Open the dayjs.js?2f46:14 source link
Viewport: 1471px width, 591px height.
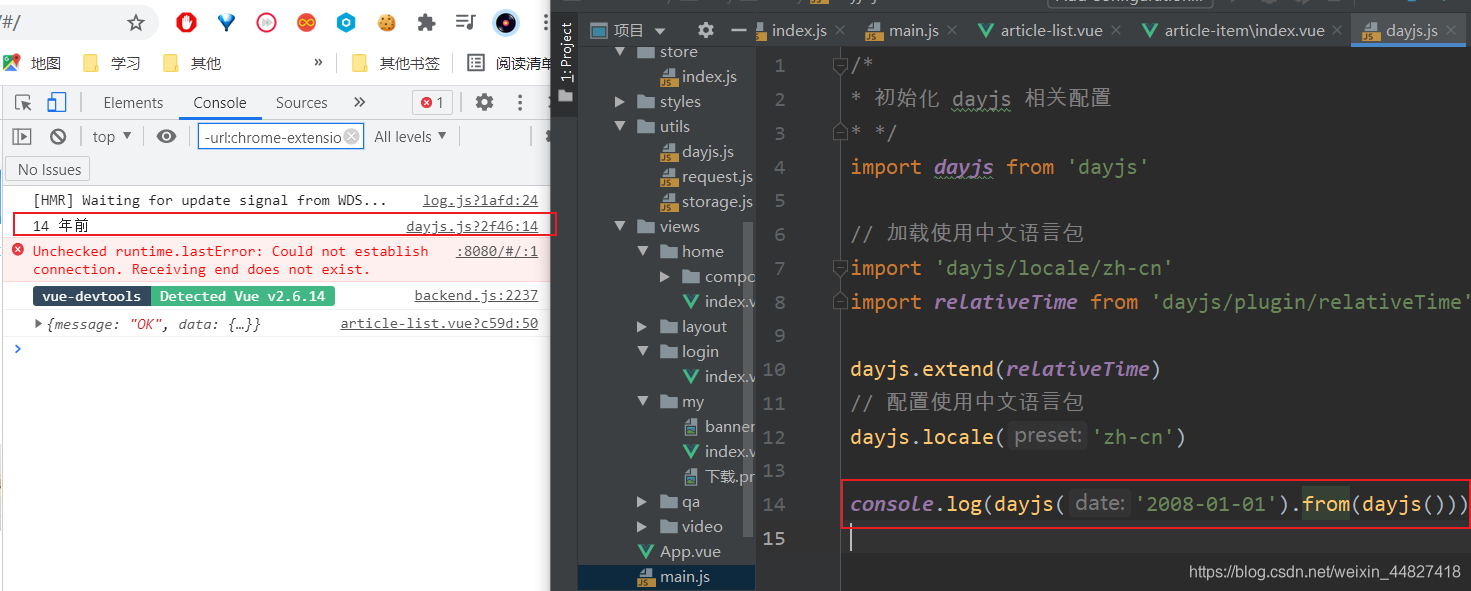click(472, 226)
